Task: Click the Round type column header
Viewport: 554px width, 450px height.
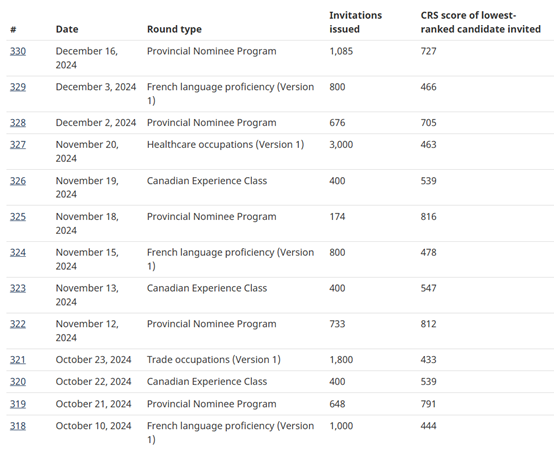Action: (x=174, y=29)
